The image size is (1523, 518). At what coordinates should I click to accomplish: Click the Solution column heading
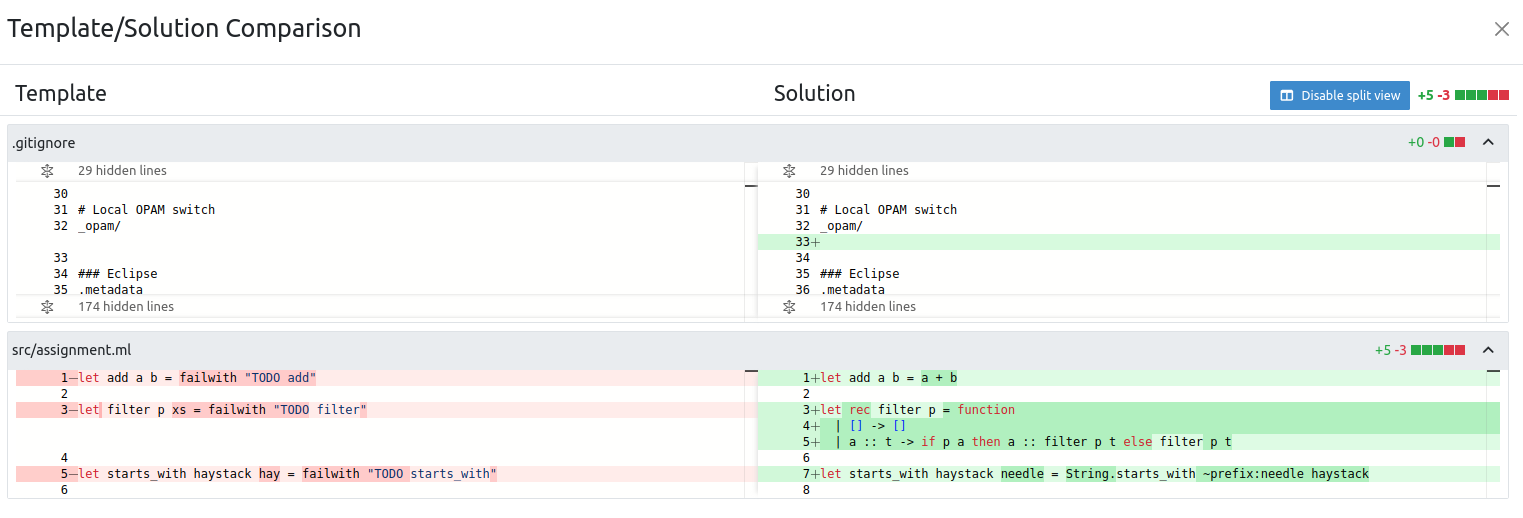(814, 94)
